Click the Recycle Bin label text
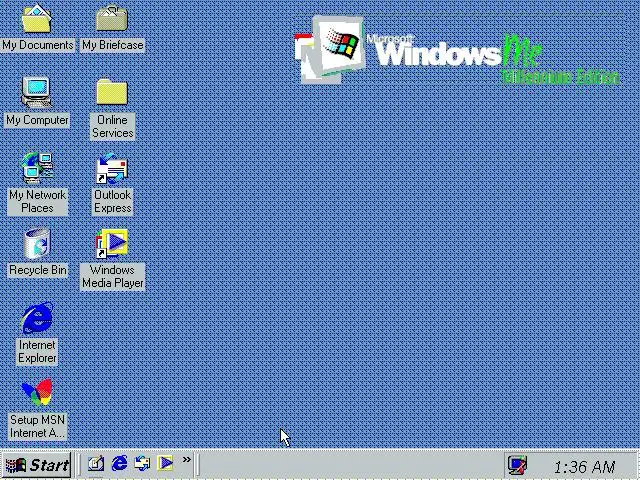The image size is (640, 480). pos(38,270)
